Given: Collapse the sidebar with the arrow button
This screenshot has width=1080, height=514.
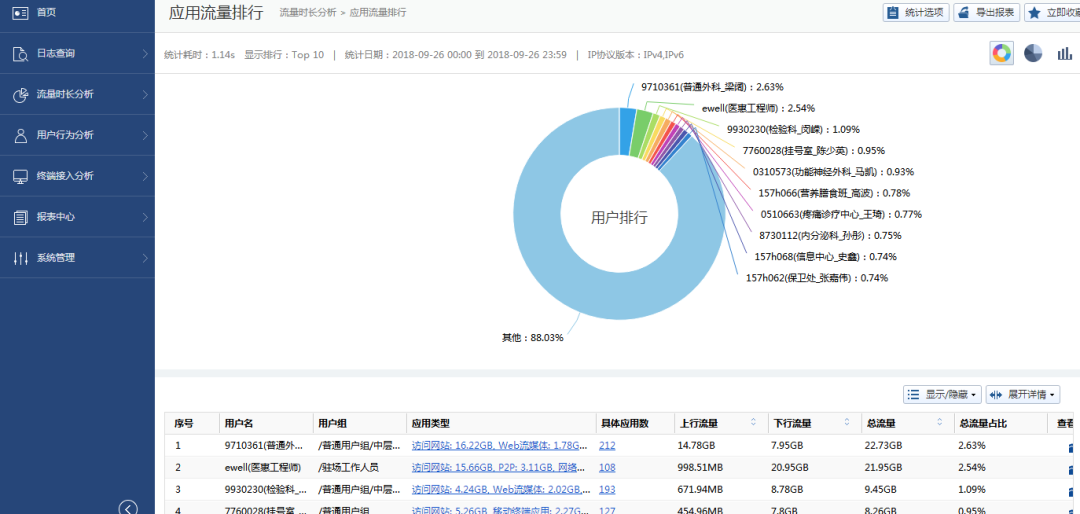Looking at the screenshot, I should [x=128, y=508].
